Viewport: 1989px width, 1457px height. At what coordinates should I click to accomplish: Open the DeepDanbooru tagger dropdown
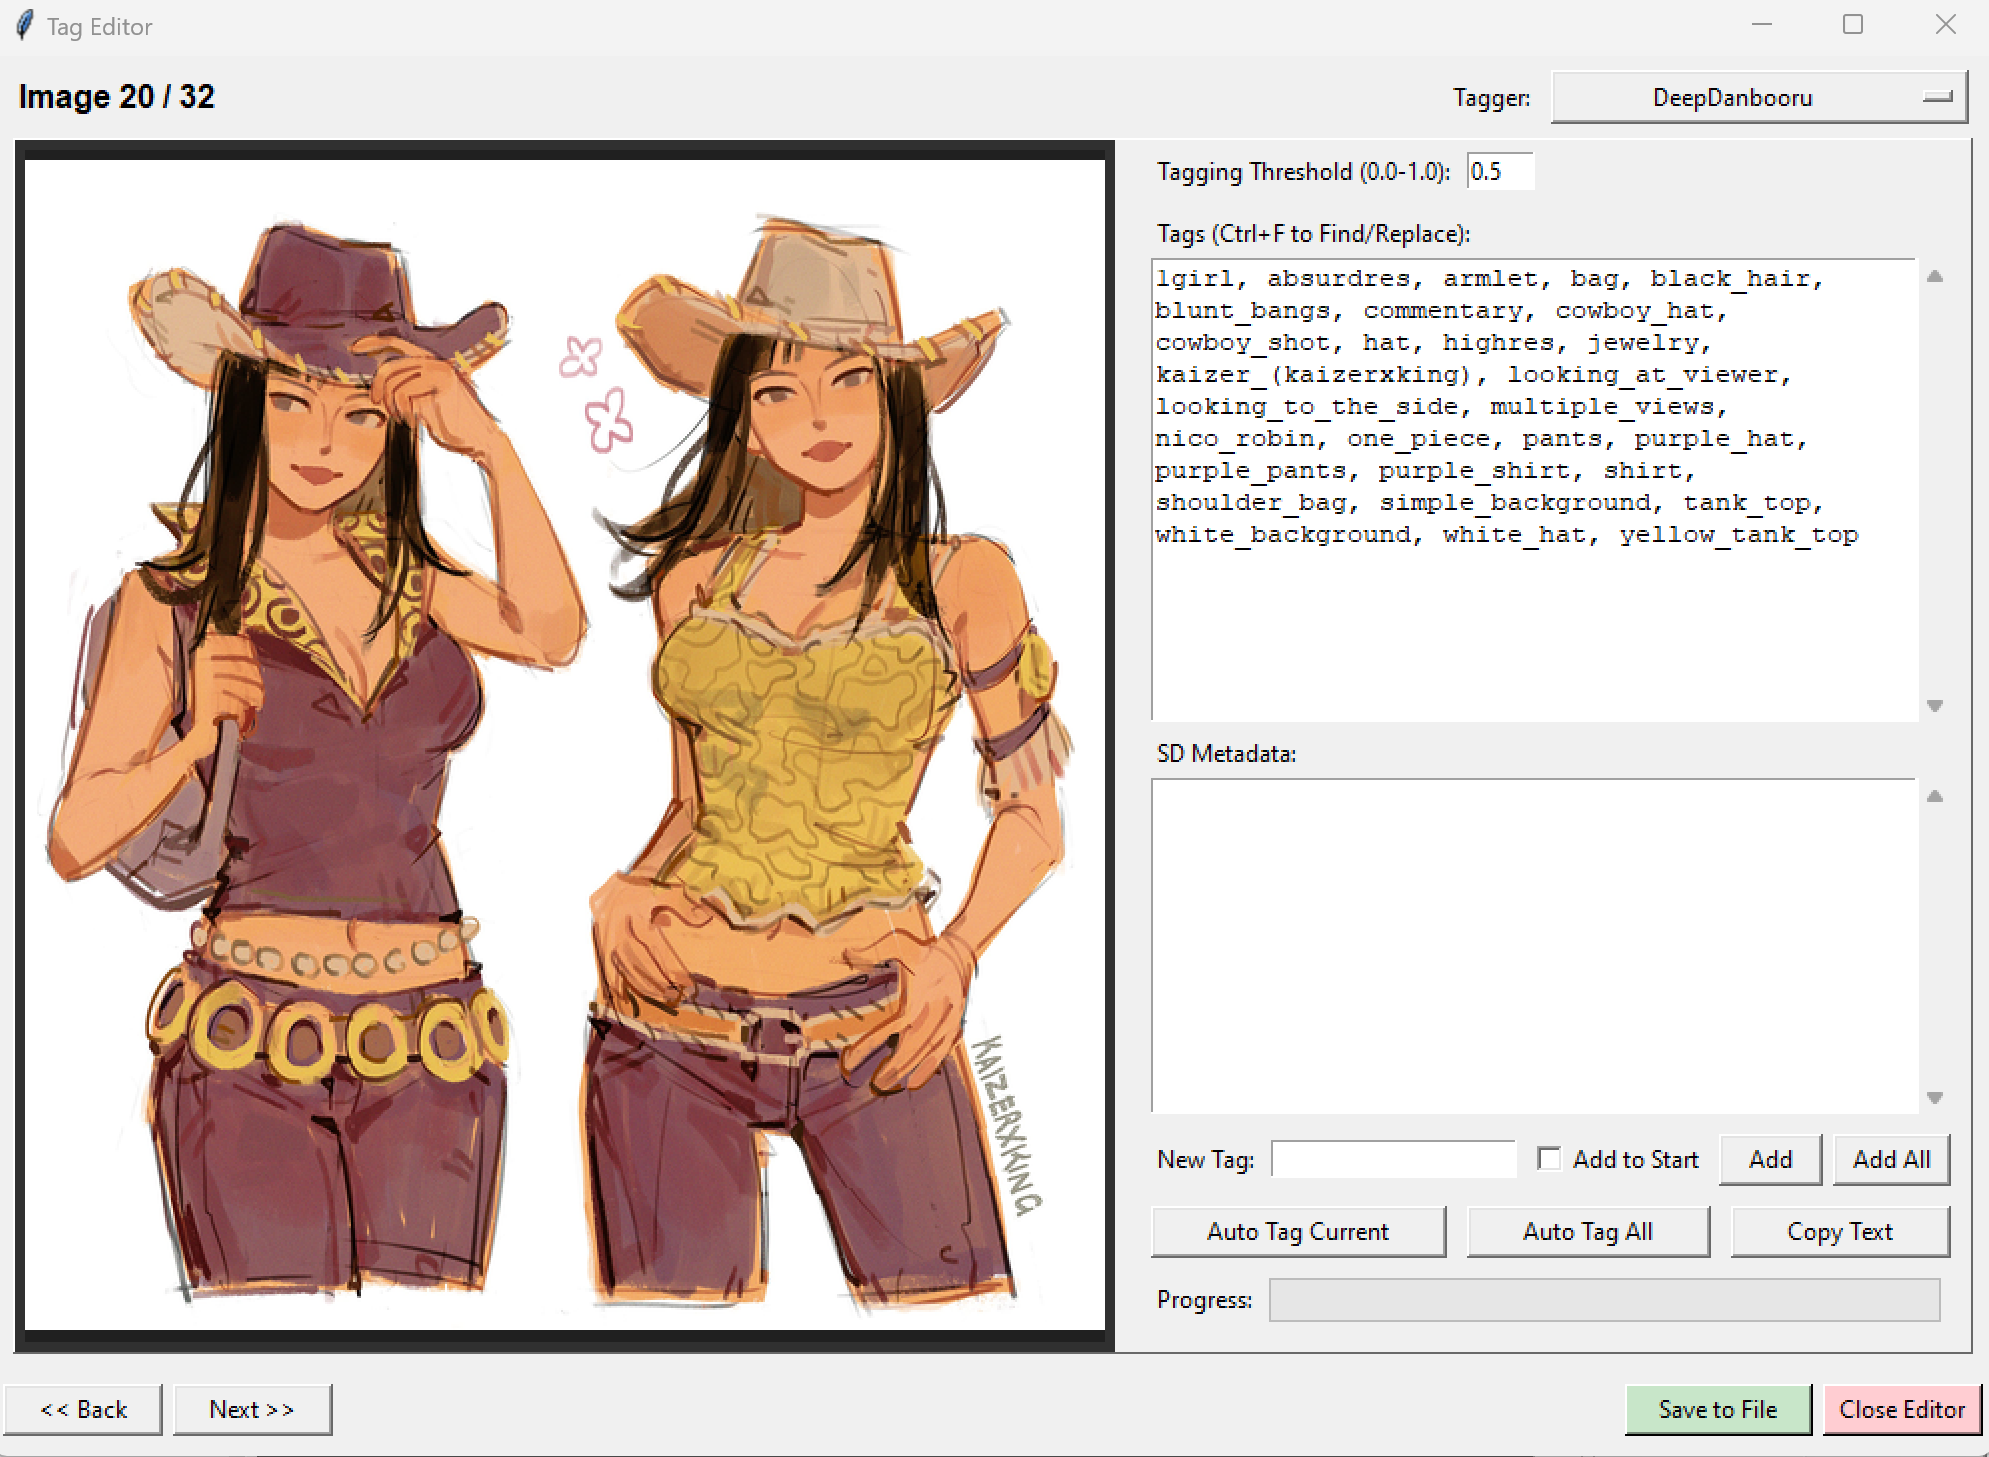pos(1758,98)
